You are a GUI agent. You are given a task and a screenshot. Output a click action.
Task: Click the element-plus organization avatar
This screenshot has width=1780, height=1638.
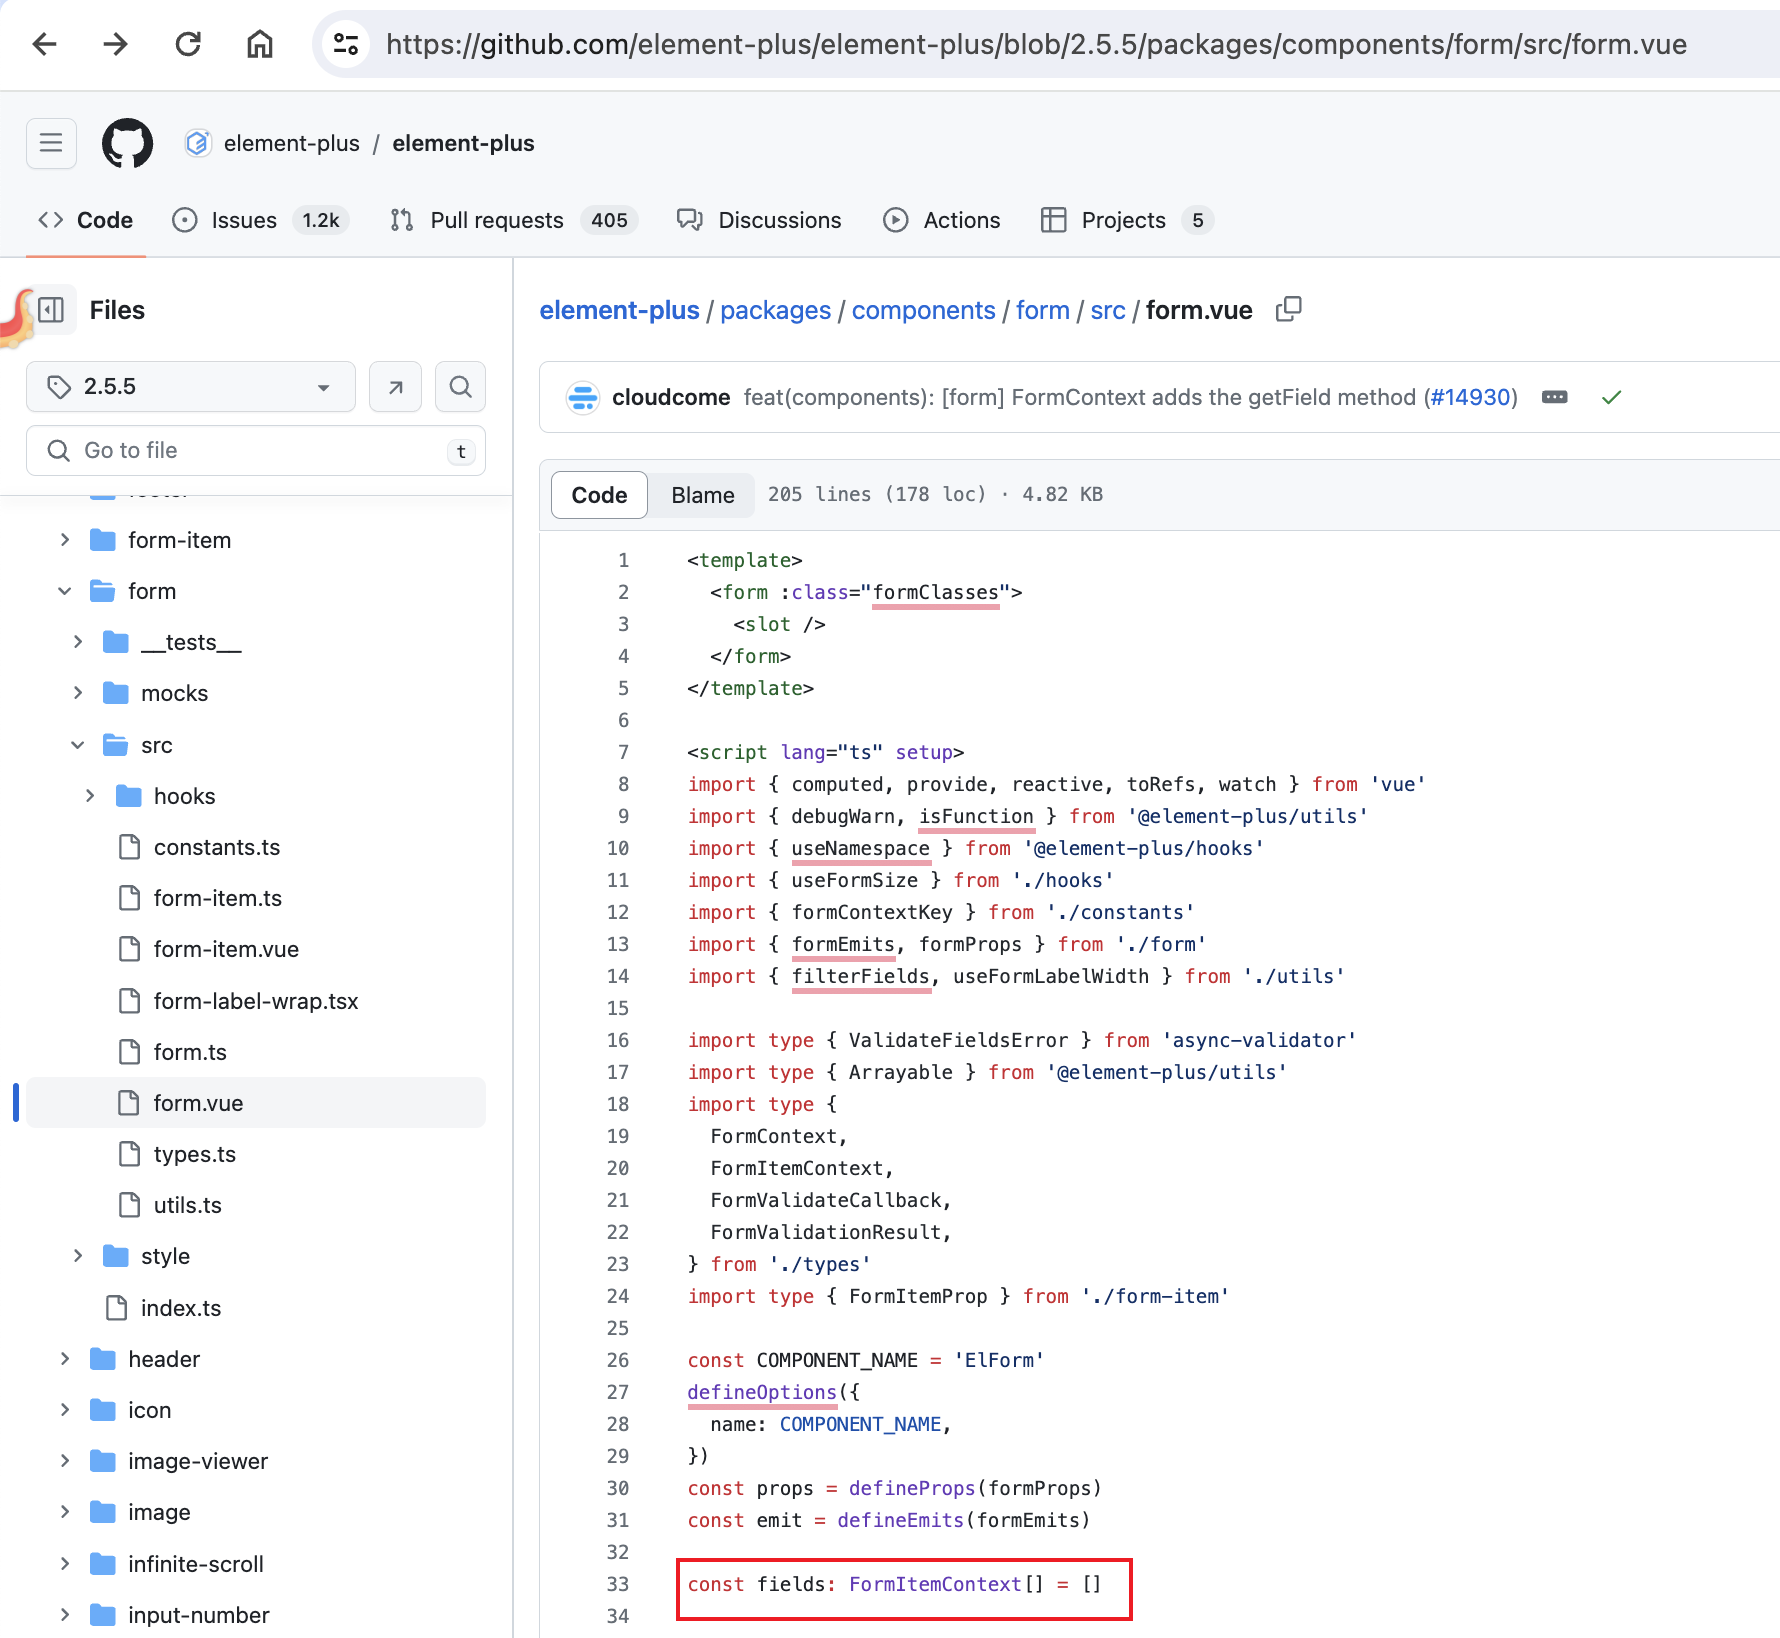pyautogui.click(x=199, y=143)
